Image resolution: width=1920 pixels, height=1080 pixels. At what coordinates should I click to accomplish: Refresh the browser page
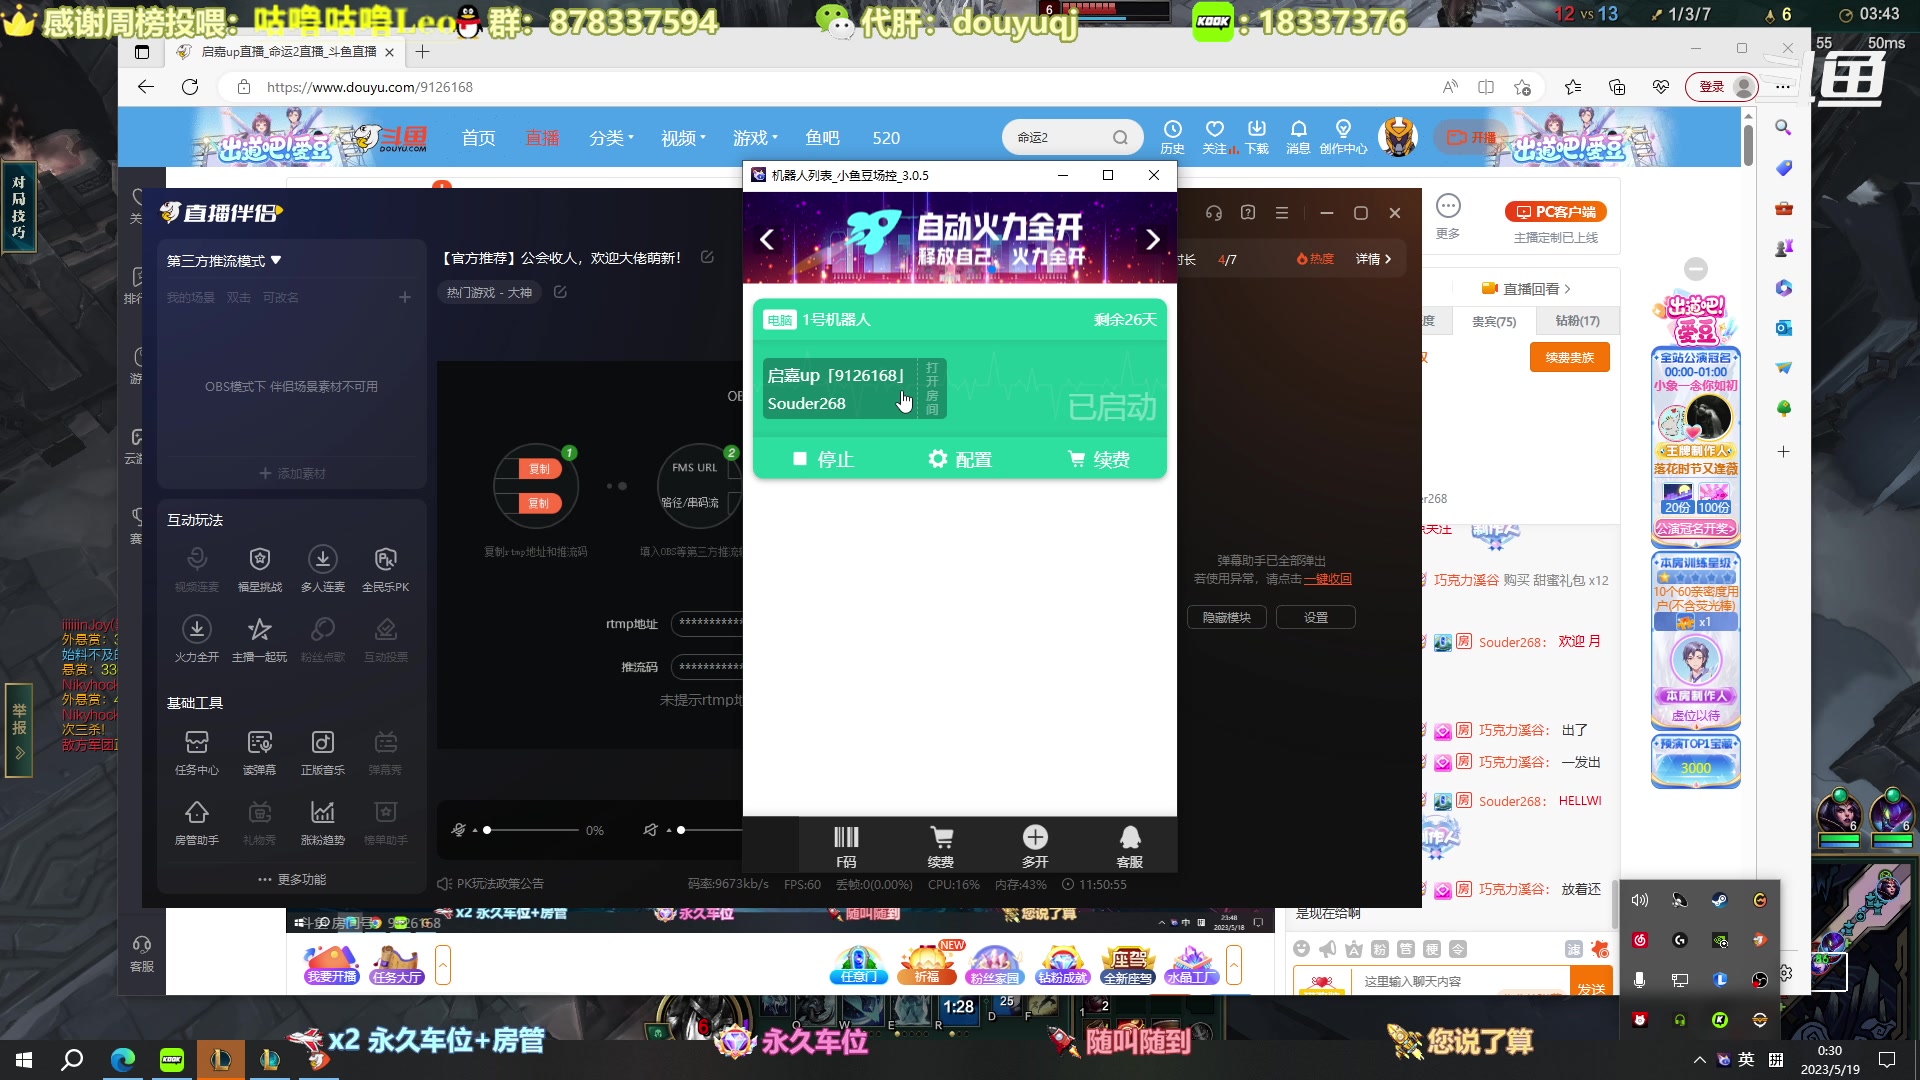pyautogui.click(x=190, y=87)
